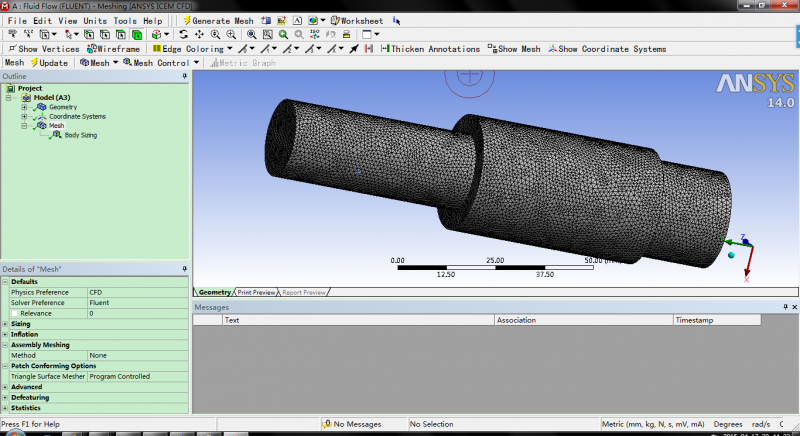This screenshot has height=436, width=800.
Task: Expand the Sizing section in Details
Action: point(5,324)
